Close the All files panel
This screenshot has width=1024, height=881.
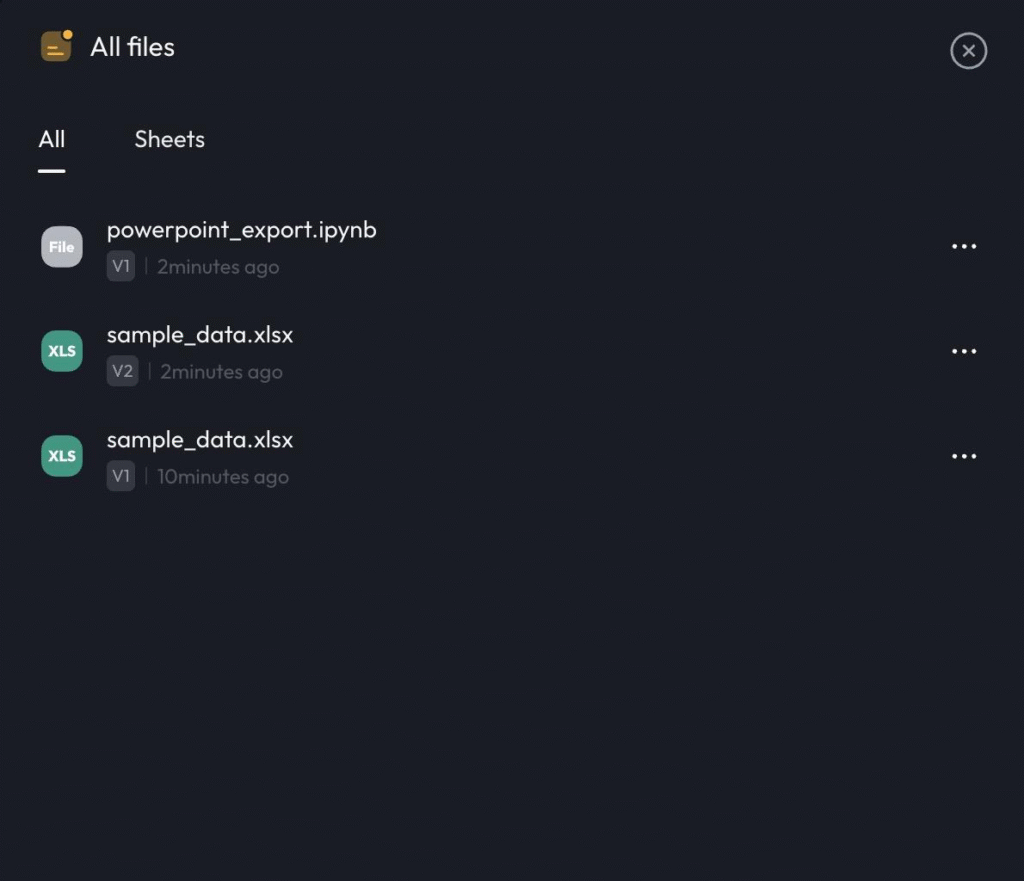coord(968,51)
